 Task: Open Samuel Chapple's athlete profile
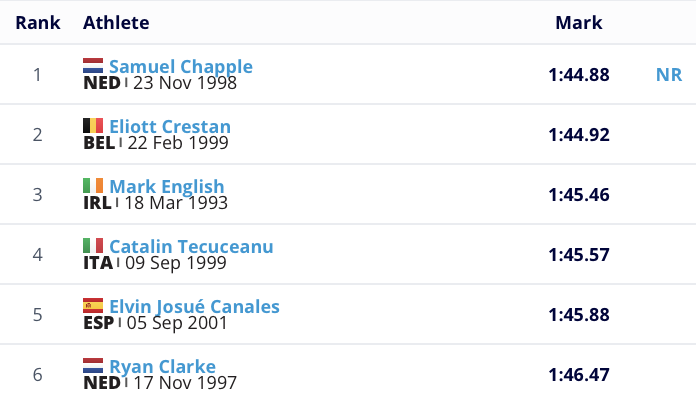pos(180,66)
